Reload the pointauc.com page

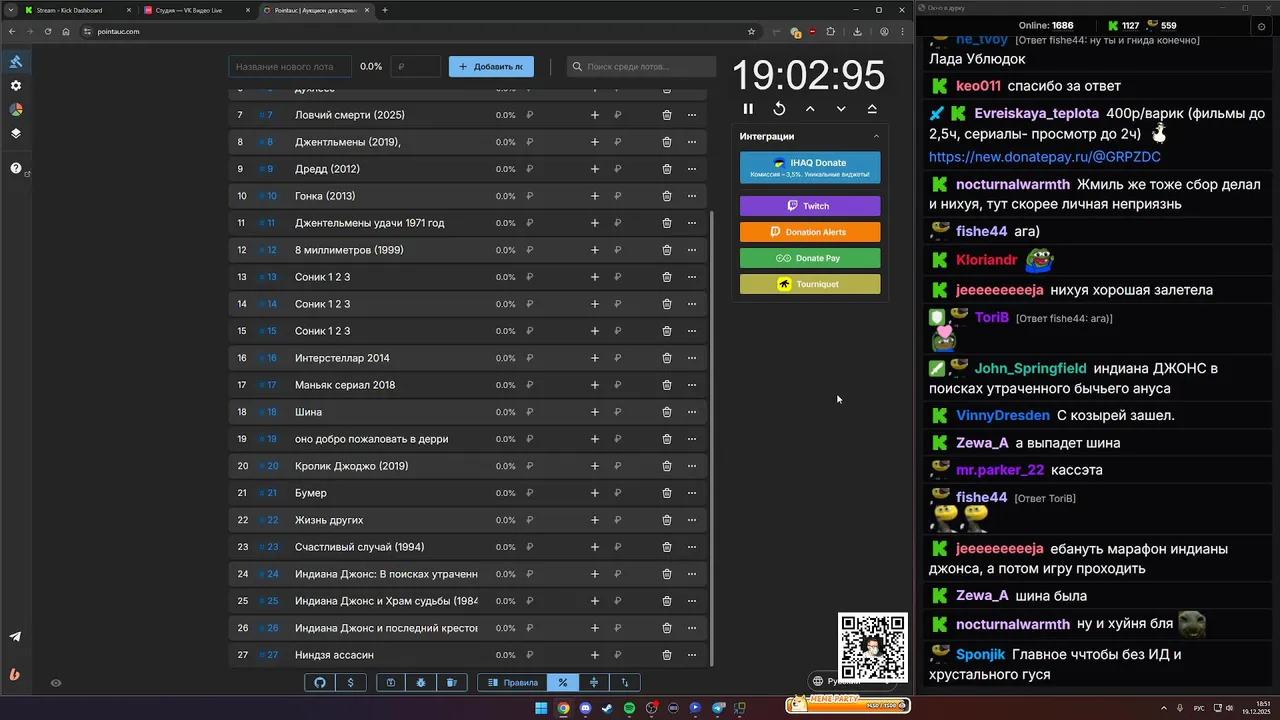coord(48,31)
